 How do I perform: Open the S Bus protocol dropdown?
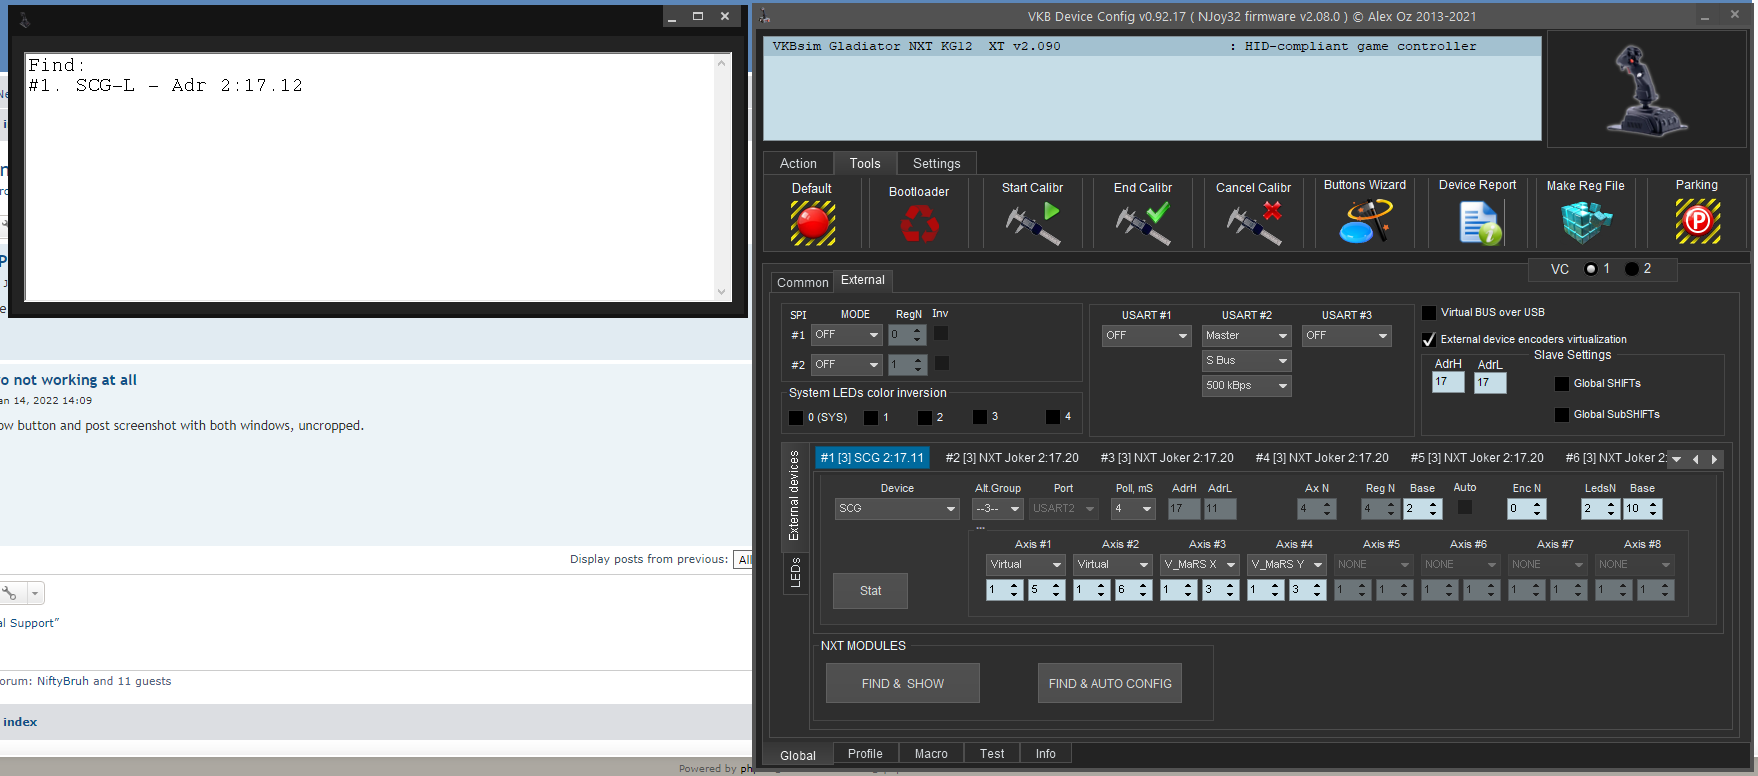(1246, 361)
